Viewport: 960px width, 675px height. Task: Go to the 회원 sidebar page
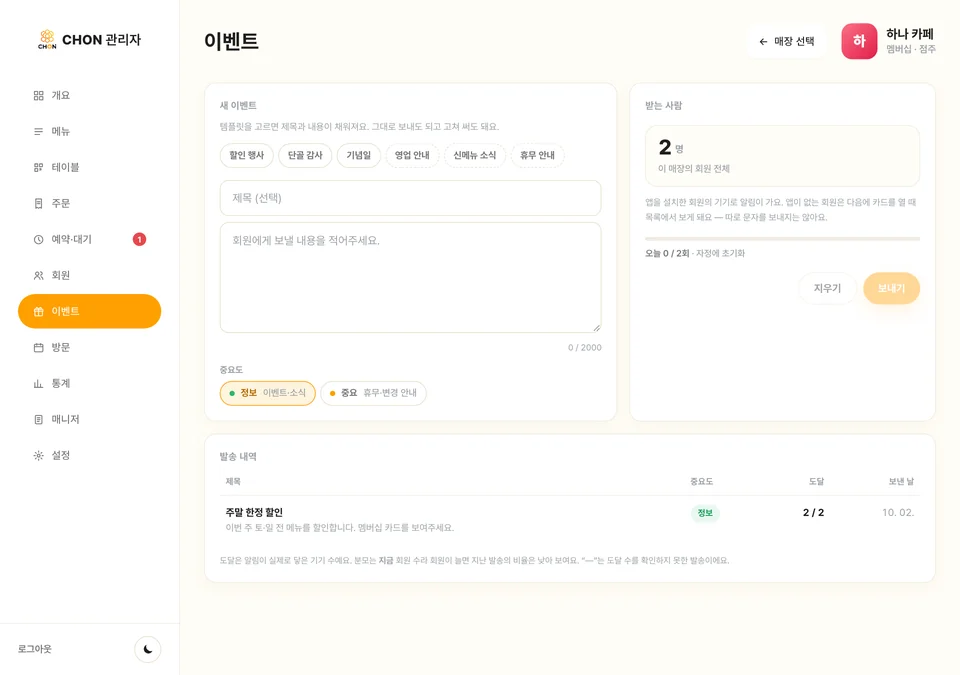click(x=89, y=276)
